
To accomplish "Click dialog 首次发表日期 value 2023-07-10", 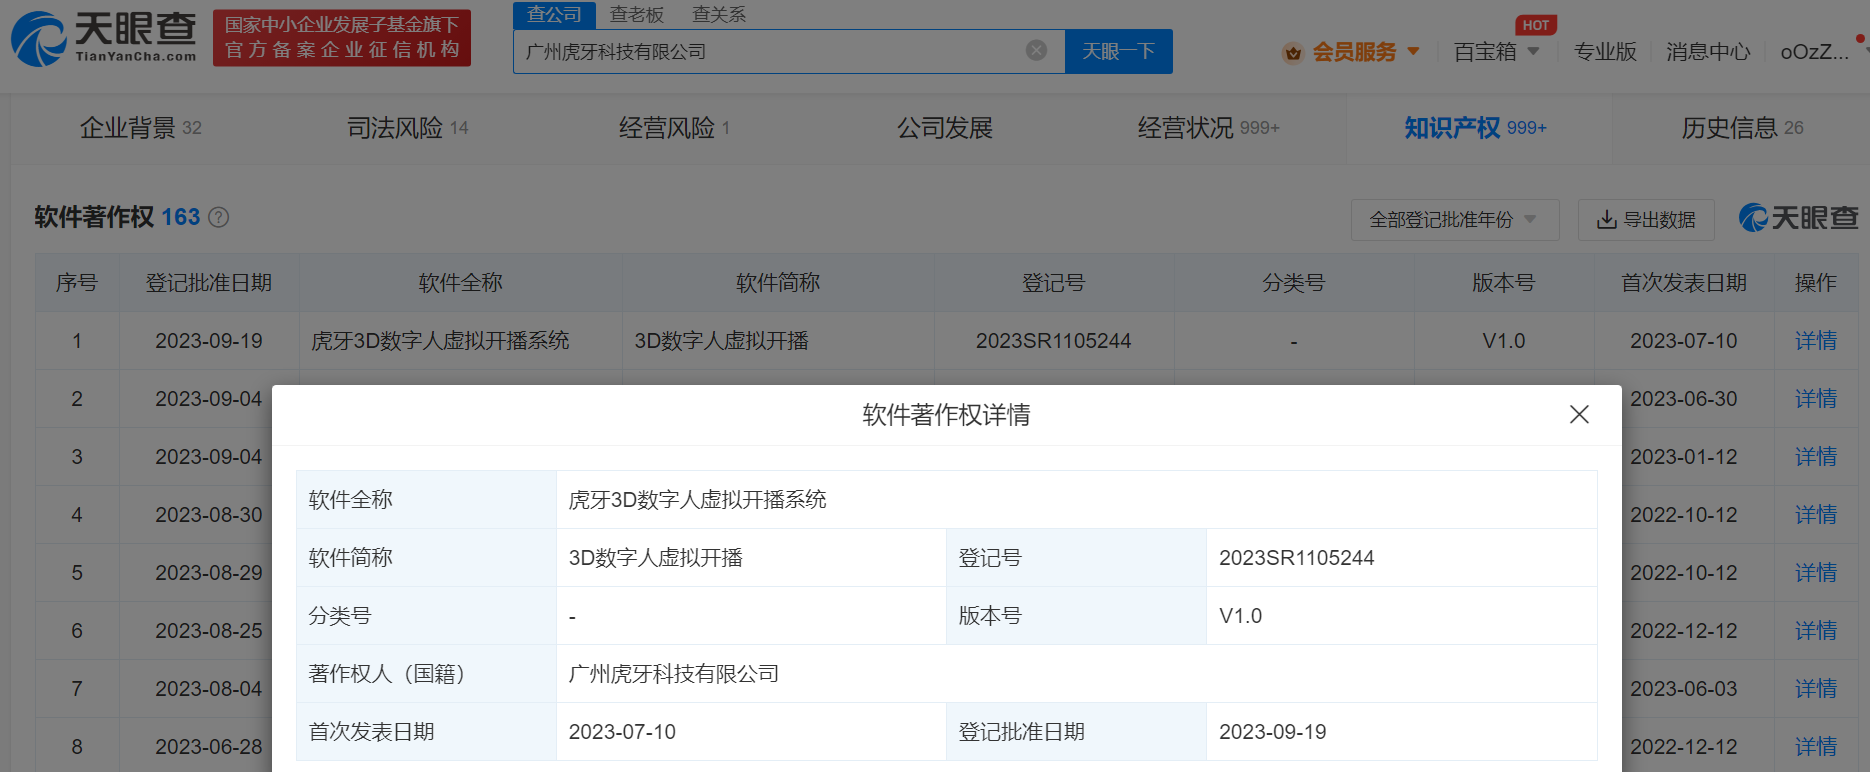I will (x=622, y=732).
